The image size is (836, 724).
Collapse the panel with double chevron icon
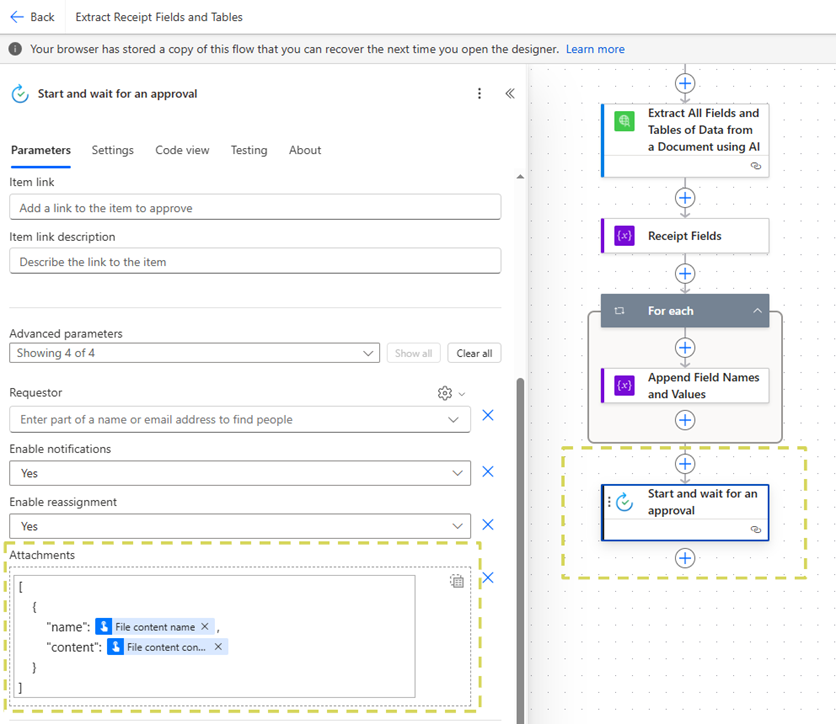[x=509, y=94]
